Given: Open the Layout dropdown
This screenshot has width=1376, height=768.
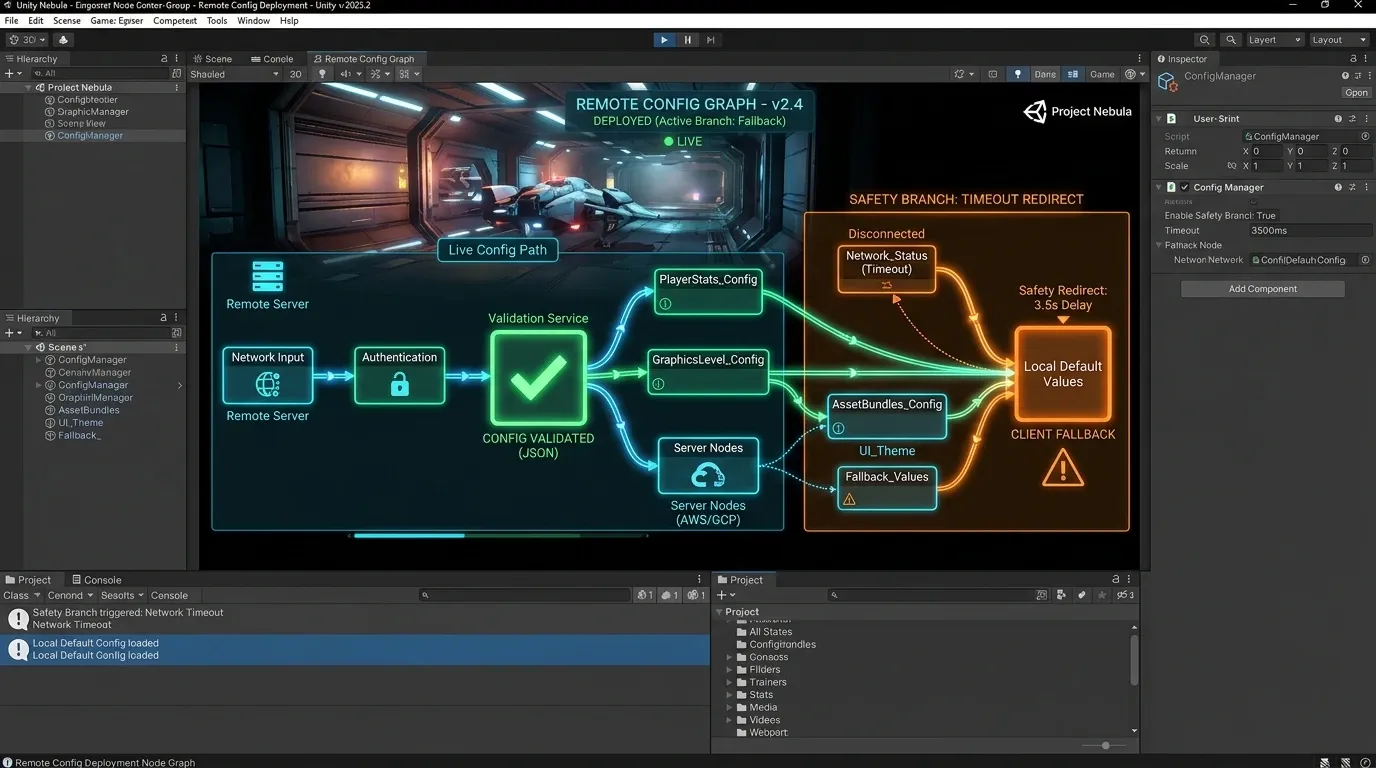Looking at the screenshot, I should (1338, 40).
